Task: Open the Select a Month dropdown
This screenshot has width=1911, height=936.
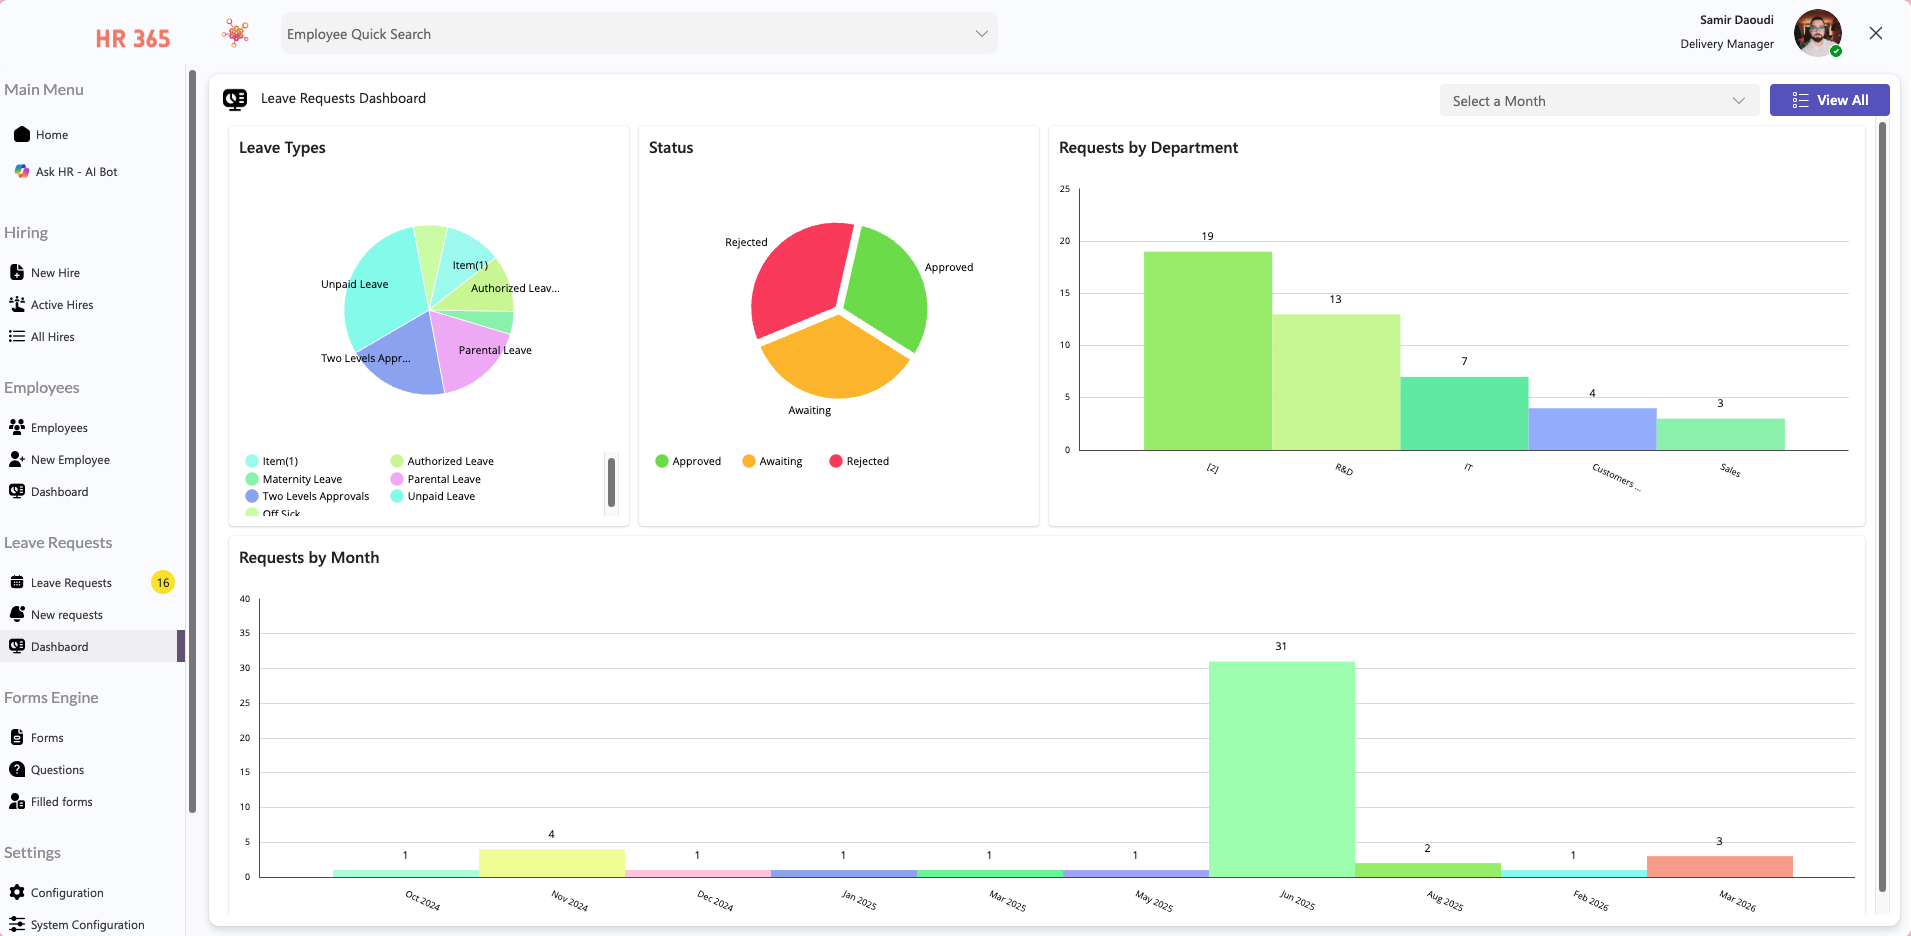Action: point(1597,100)
